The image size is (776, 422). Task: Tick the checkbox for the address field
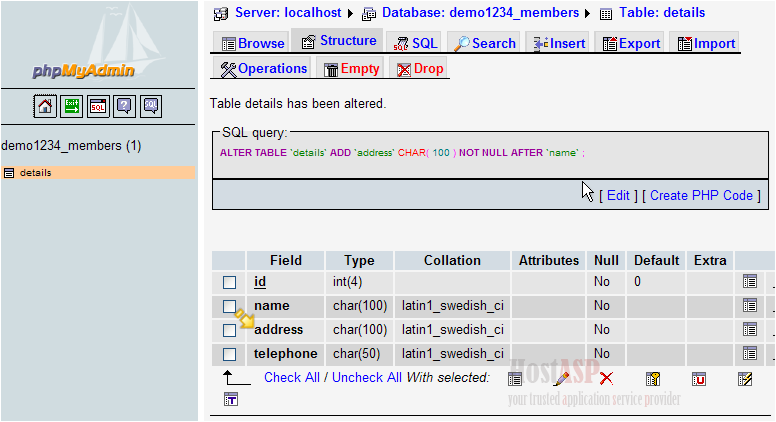[x=229, y=330]
